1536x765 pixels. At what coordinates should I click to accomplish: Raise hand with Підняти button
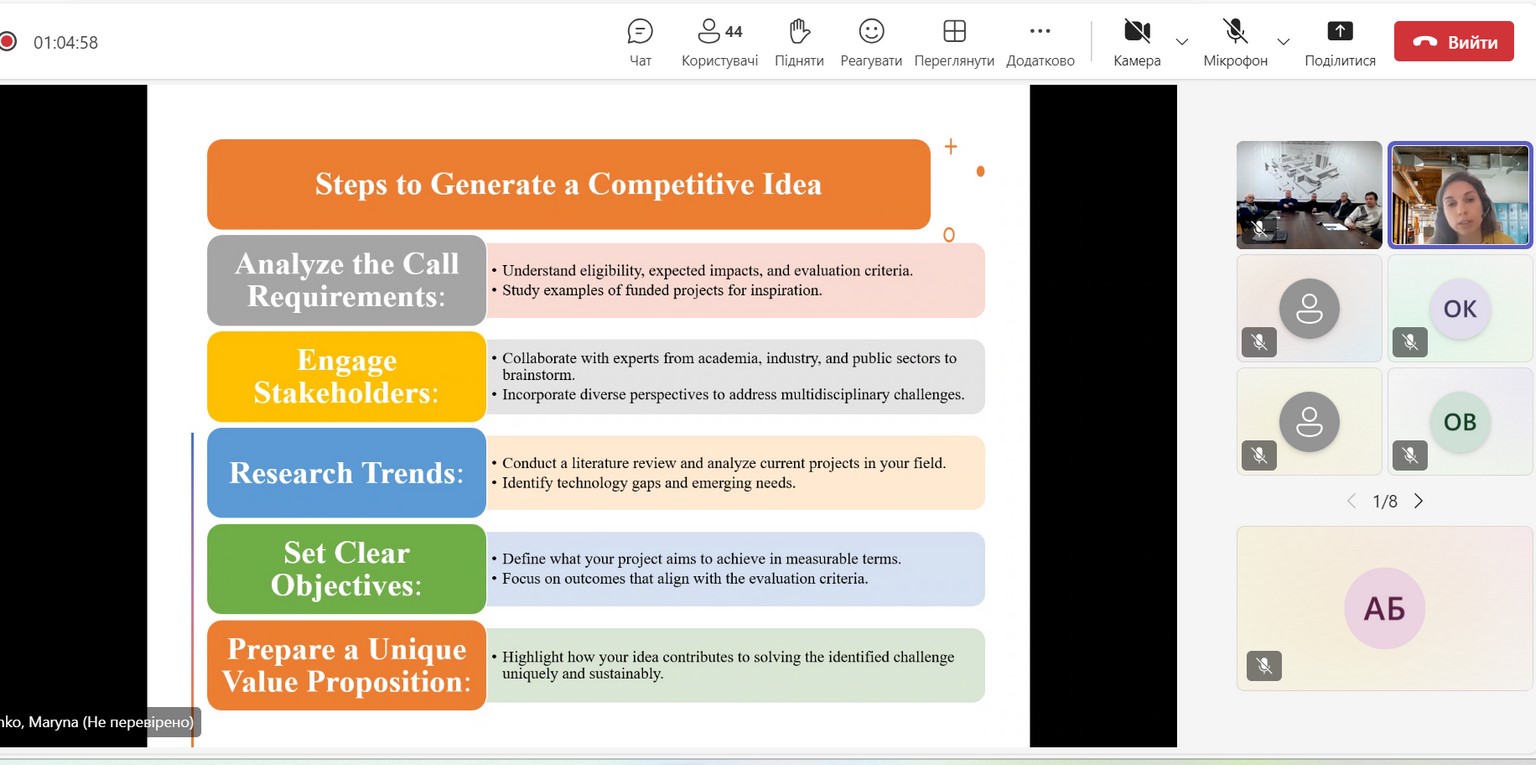[x=799, y=42]
